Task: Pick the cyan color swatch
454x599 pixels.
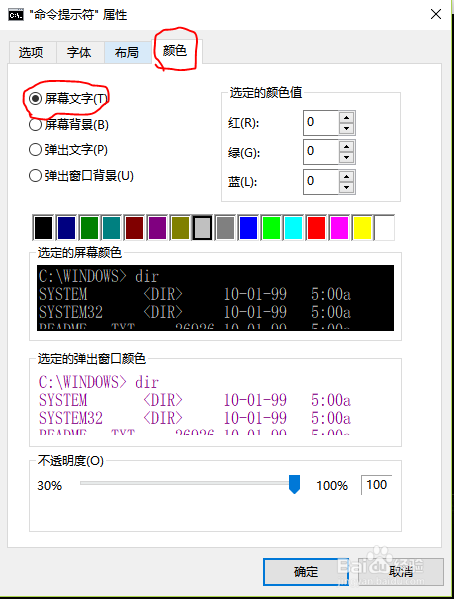Action: pos(293,228)
